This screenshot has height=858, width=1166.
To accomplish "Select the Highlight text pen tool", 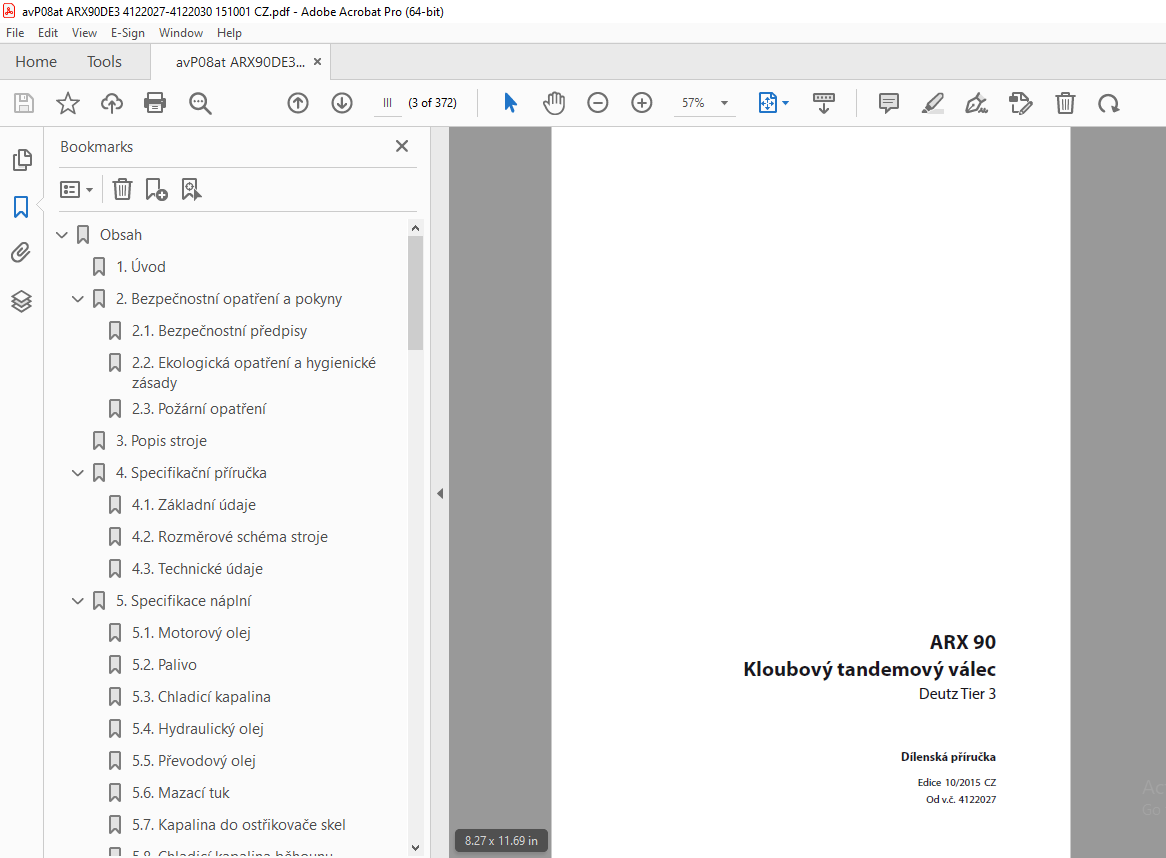I will click(933, 103).
